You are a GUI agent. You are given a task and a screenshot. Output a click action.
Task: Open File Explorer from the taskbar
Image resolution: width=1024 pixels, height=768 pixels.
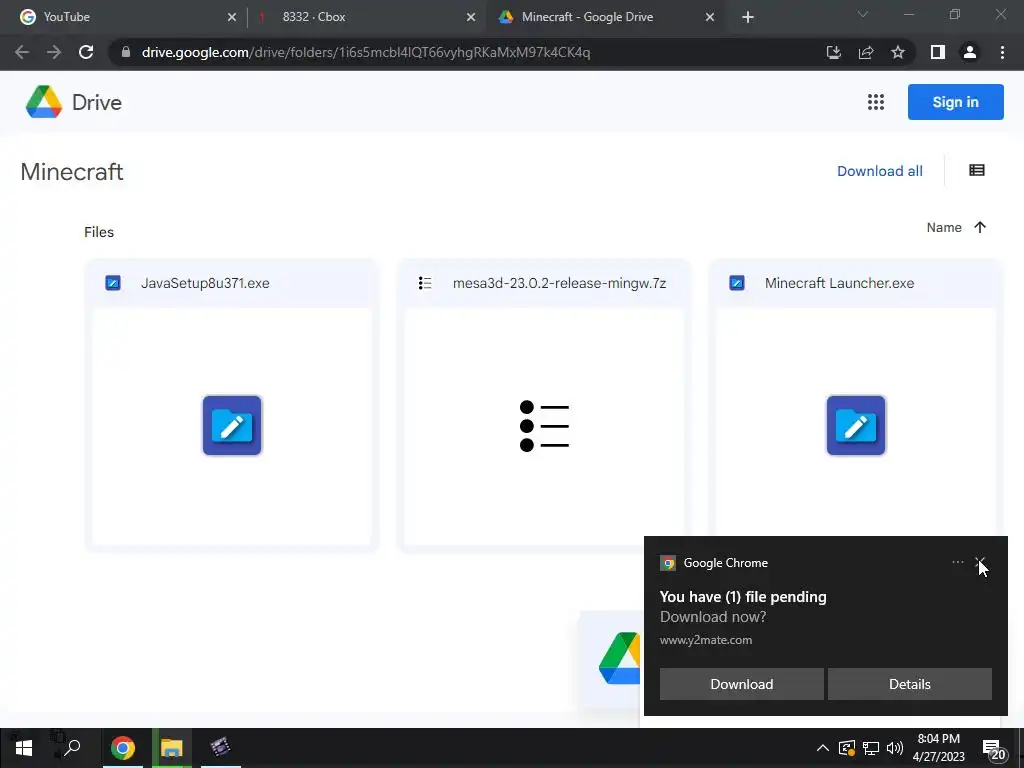click(x=171, y=748)
